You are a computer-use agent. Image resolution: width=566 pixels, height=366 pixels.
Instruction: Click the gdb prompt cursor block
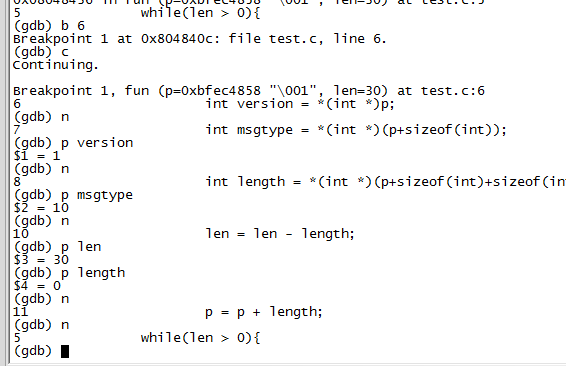coord(65,351)
